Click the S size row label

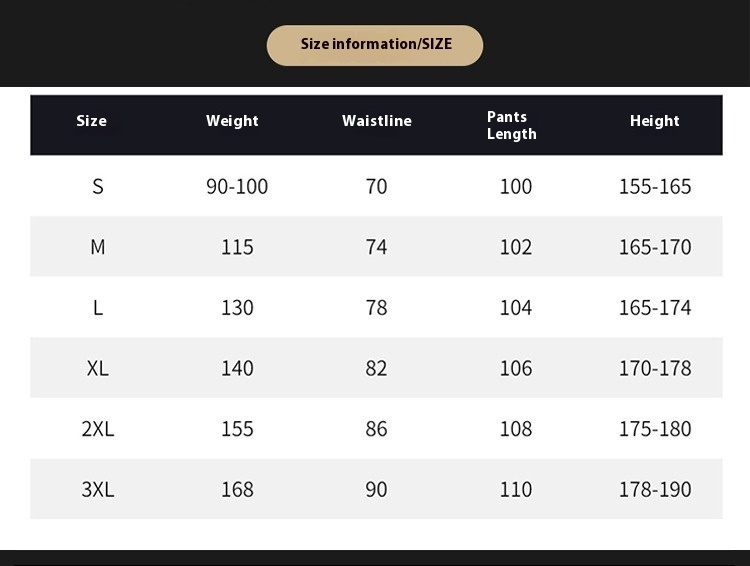pos(98,186)
